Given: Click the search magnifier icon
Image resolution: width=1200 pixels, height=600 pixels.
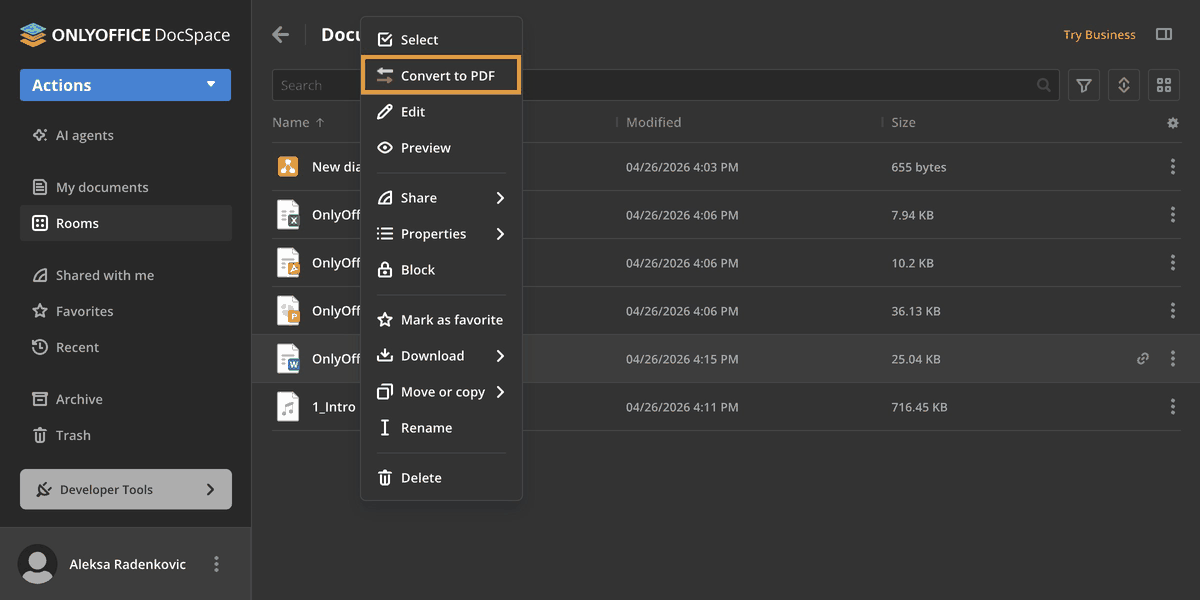Looking at the screenshot, I should click(1044, 86).
